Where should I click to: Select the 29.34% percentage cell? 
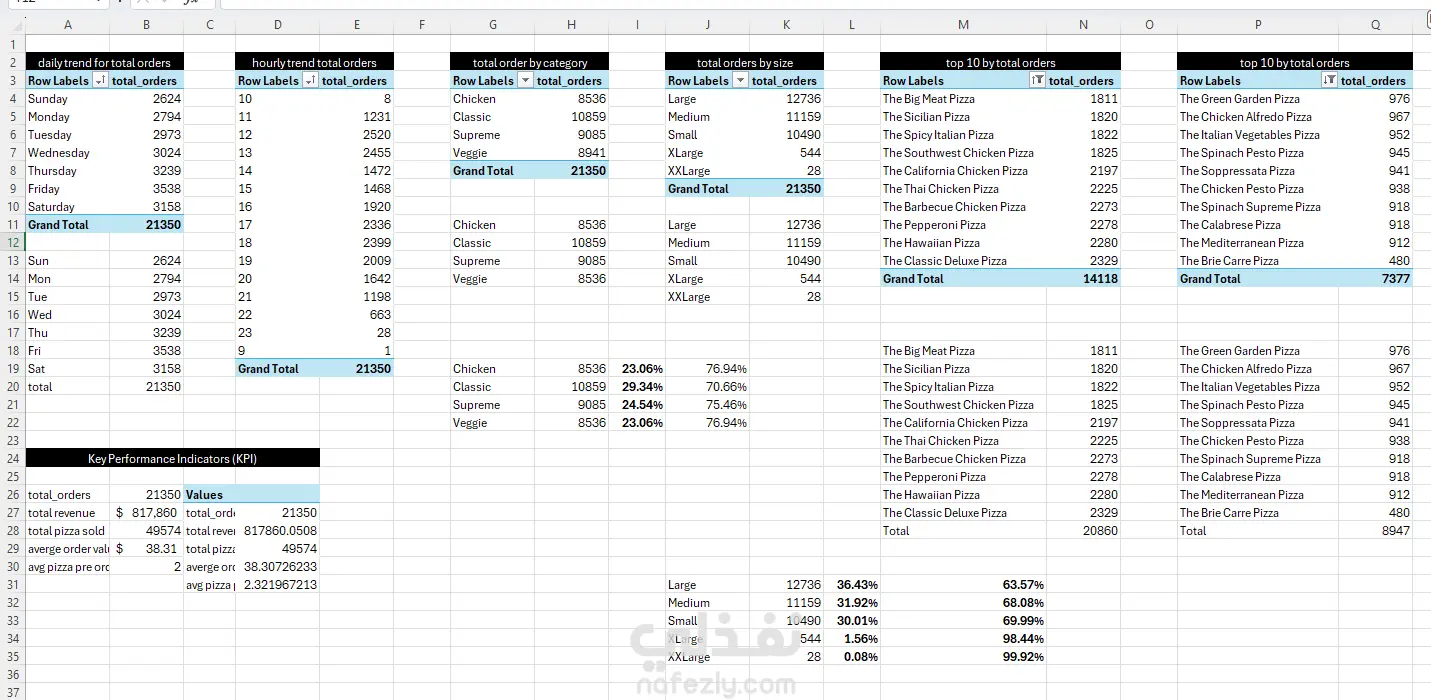tap(637, 387)
